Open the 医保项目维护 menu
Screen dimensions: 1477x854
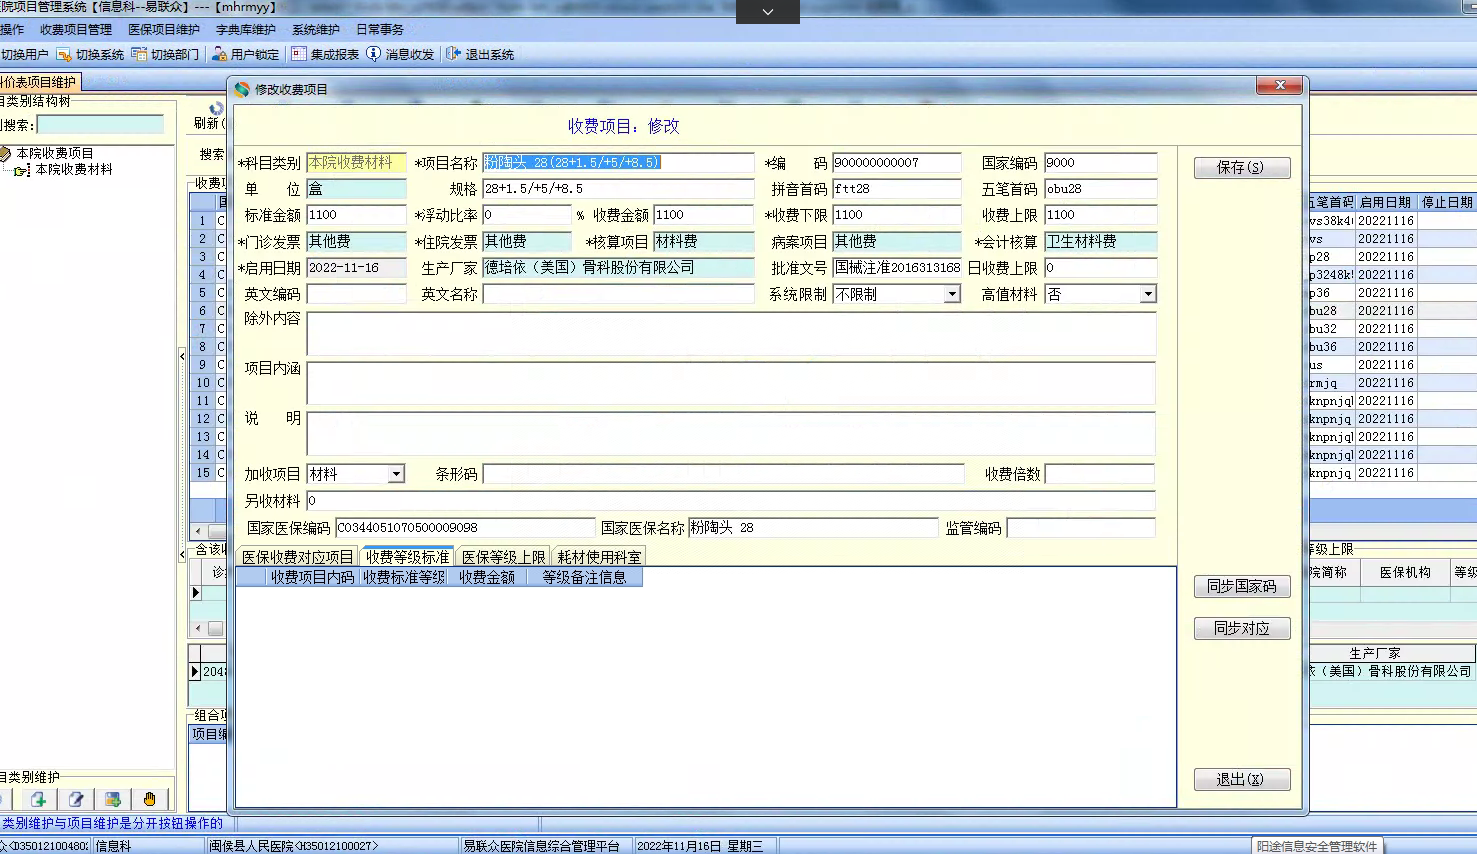(x=164, y=30)
